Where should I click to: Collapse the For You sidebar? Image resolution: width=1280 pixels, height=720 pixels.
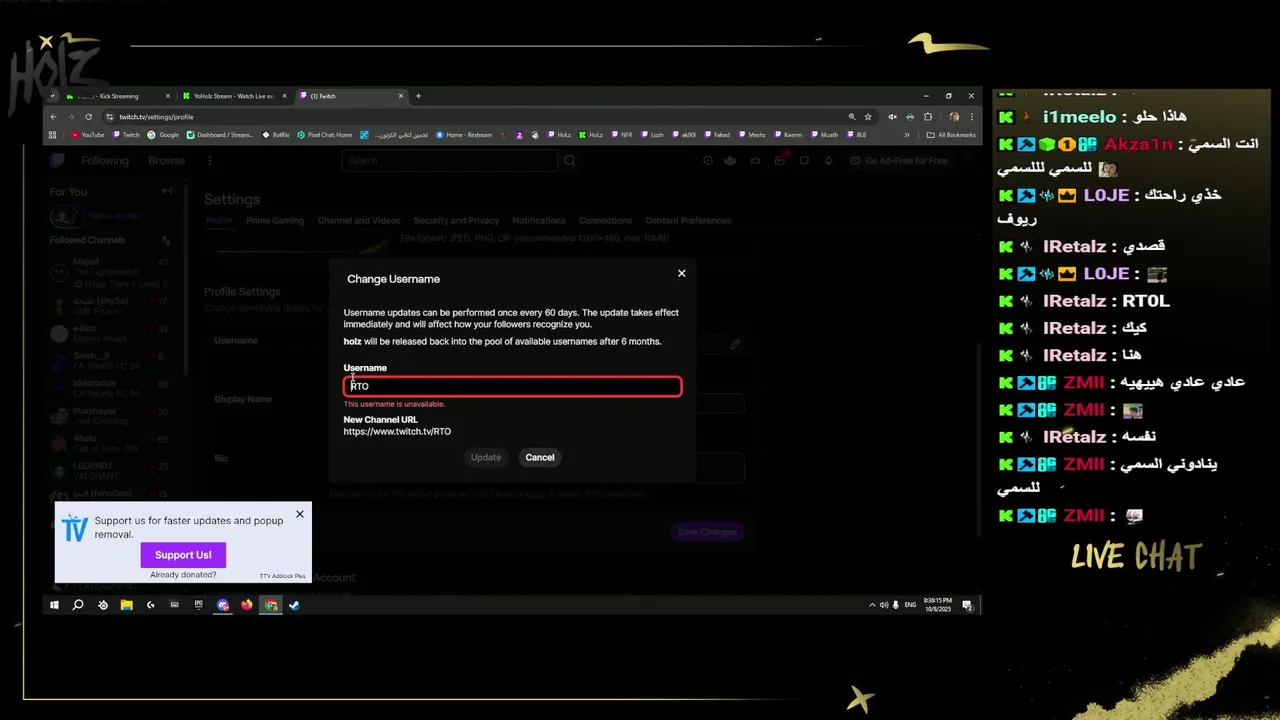point(167,191)
